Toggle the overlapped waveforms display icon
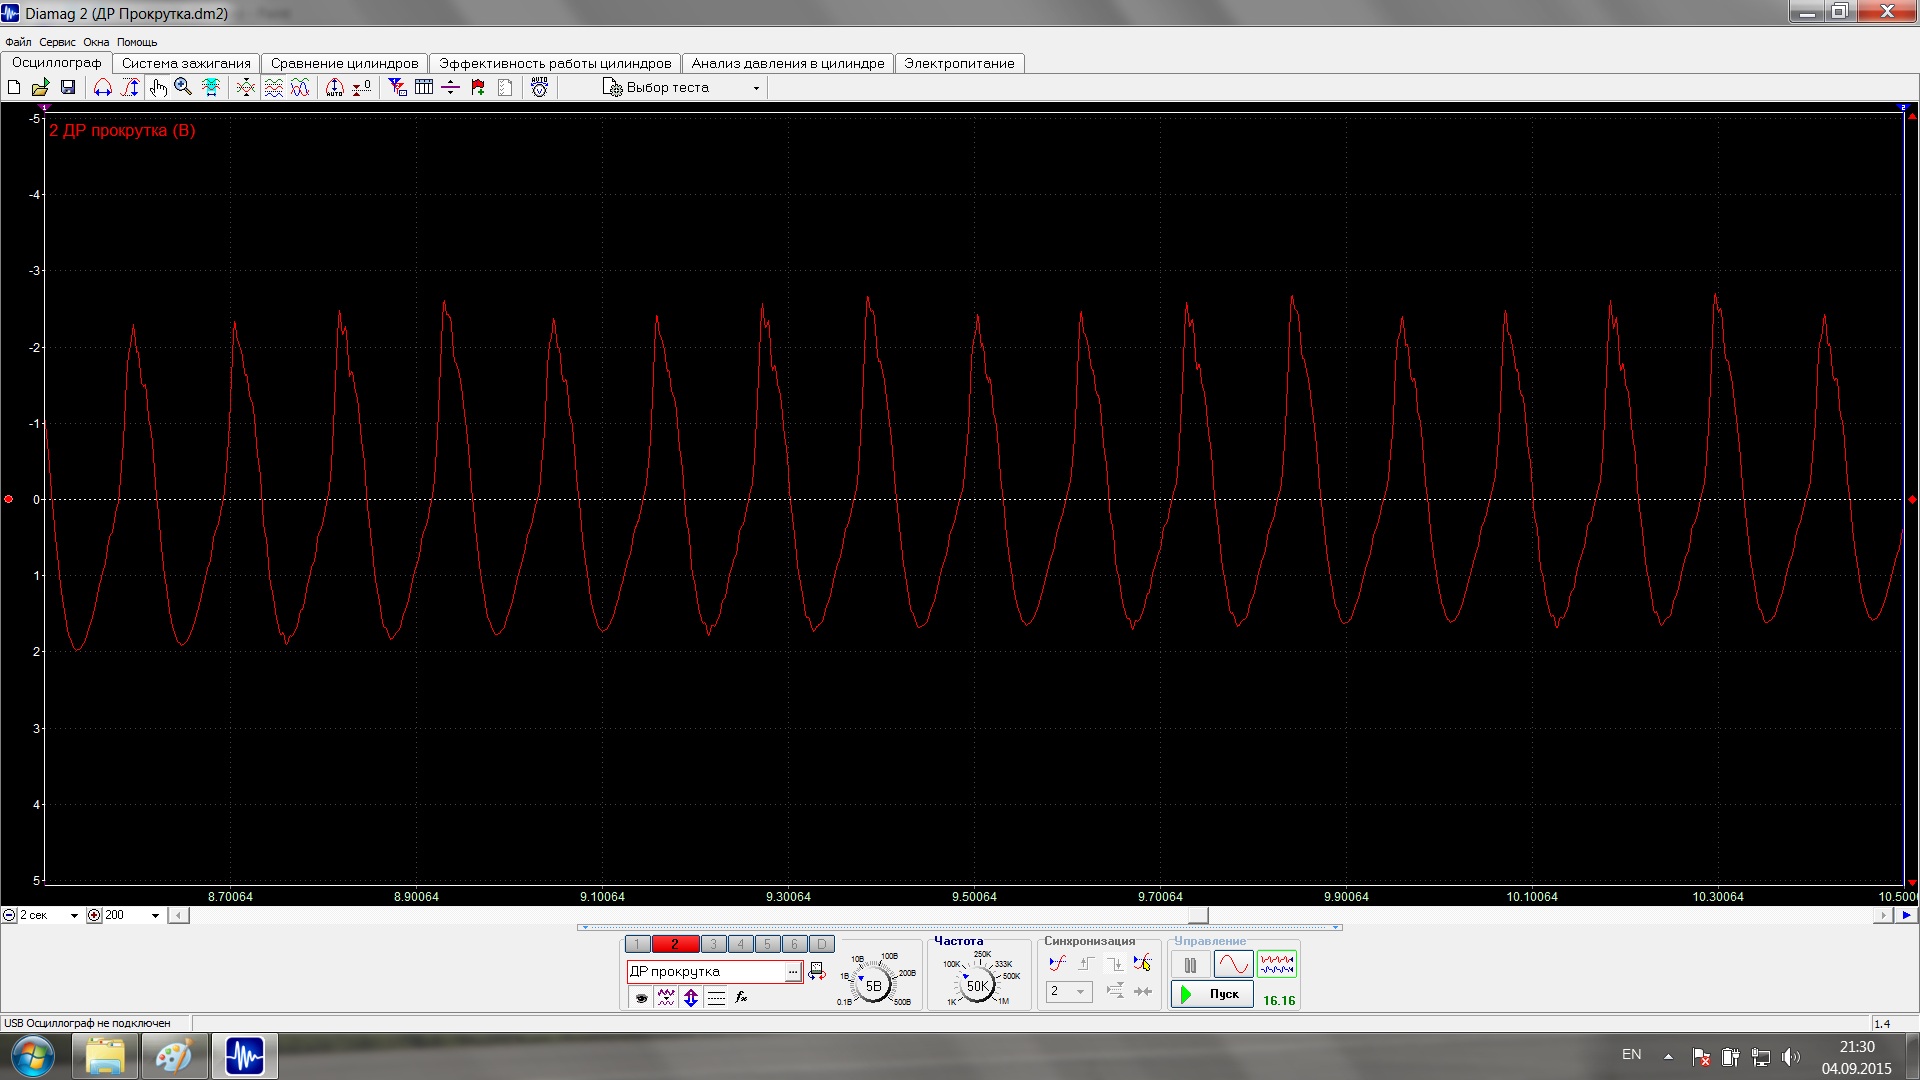Image resolution: width=1920 pixels, height=1080 pixels. point(300,88)
